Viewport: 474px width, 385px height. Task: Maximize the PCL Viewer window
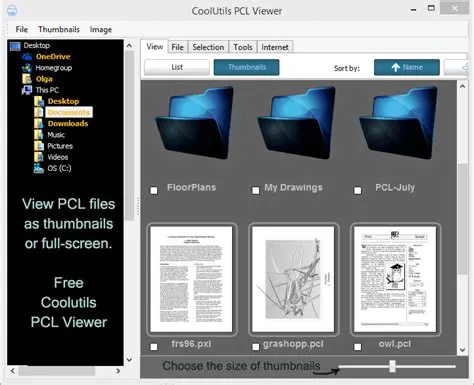[431, 8]
